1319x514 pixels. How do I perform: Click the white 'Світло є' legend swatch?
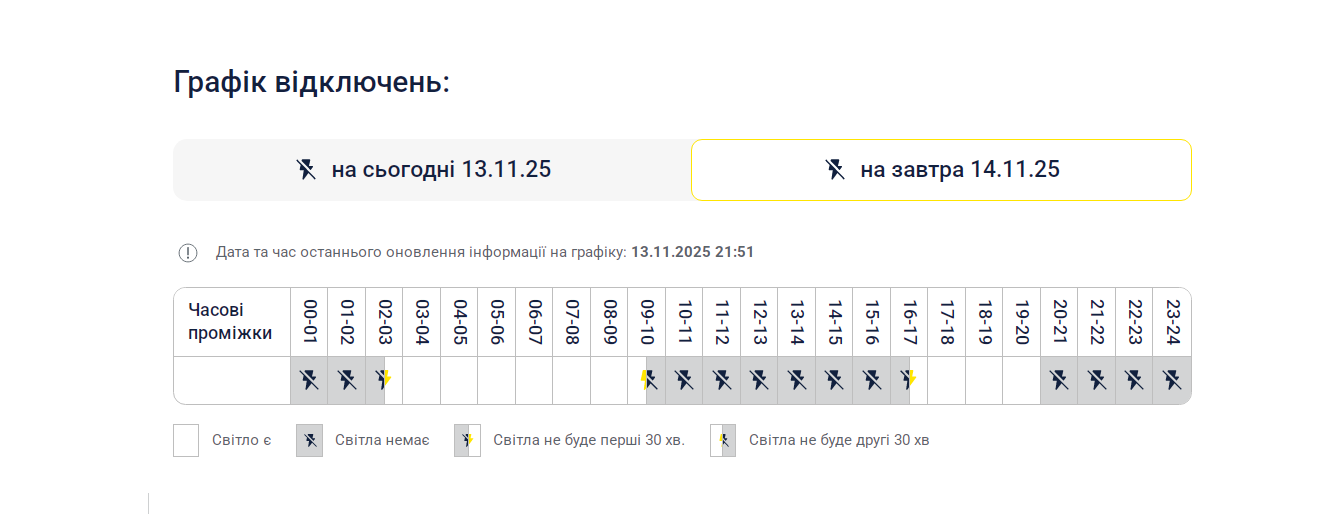[x=186, y=440]
